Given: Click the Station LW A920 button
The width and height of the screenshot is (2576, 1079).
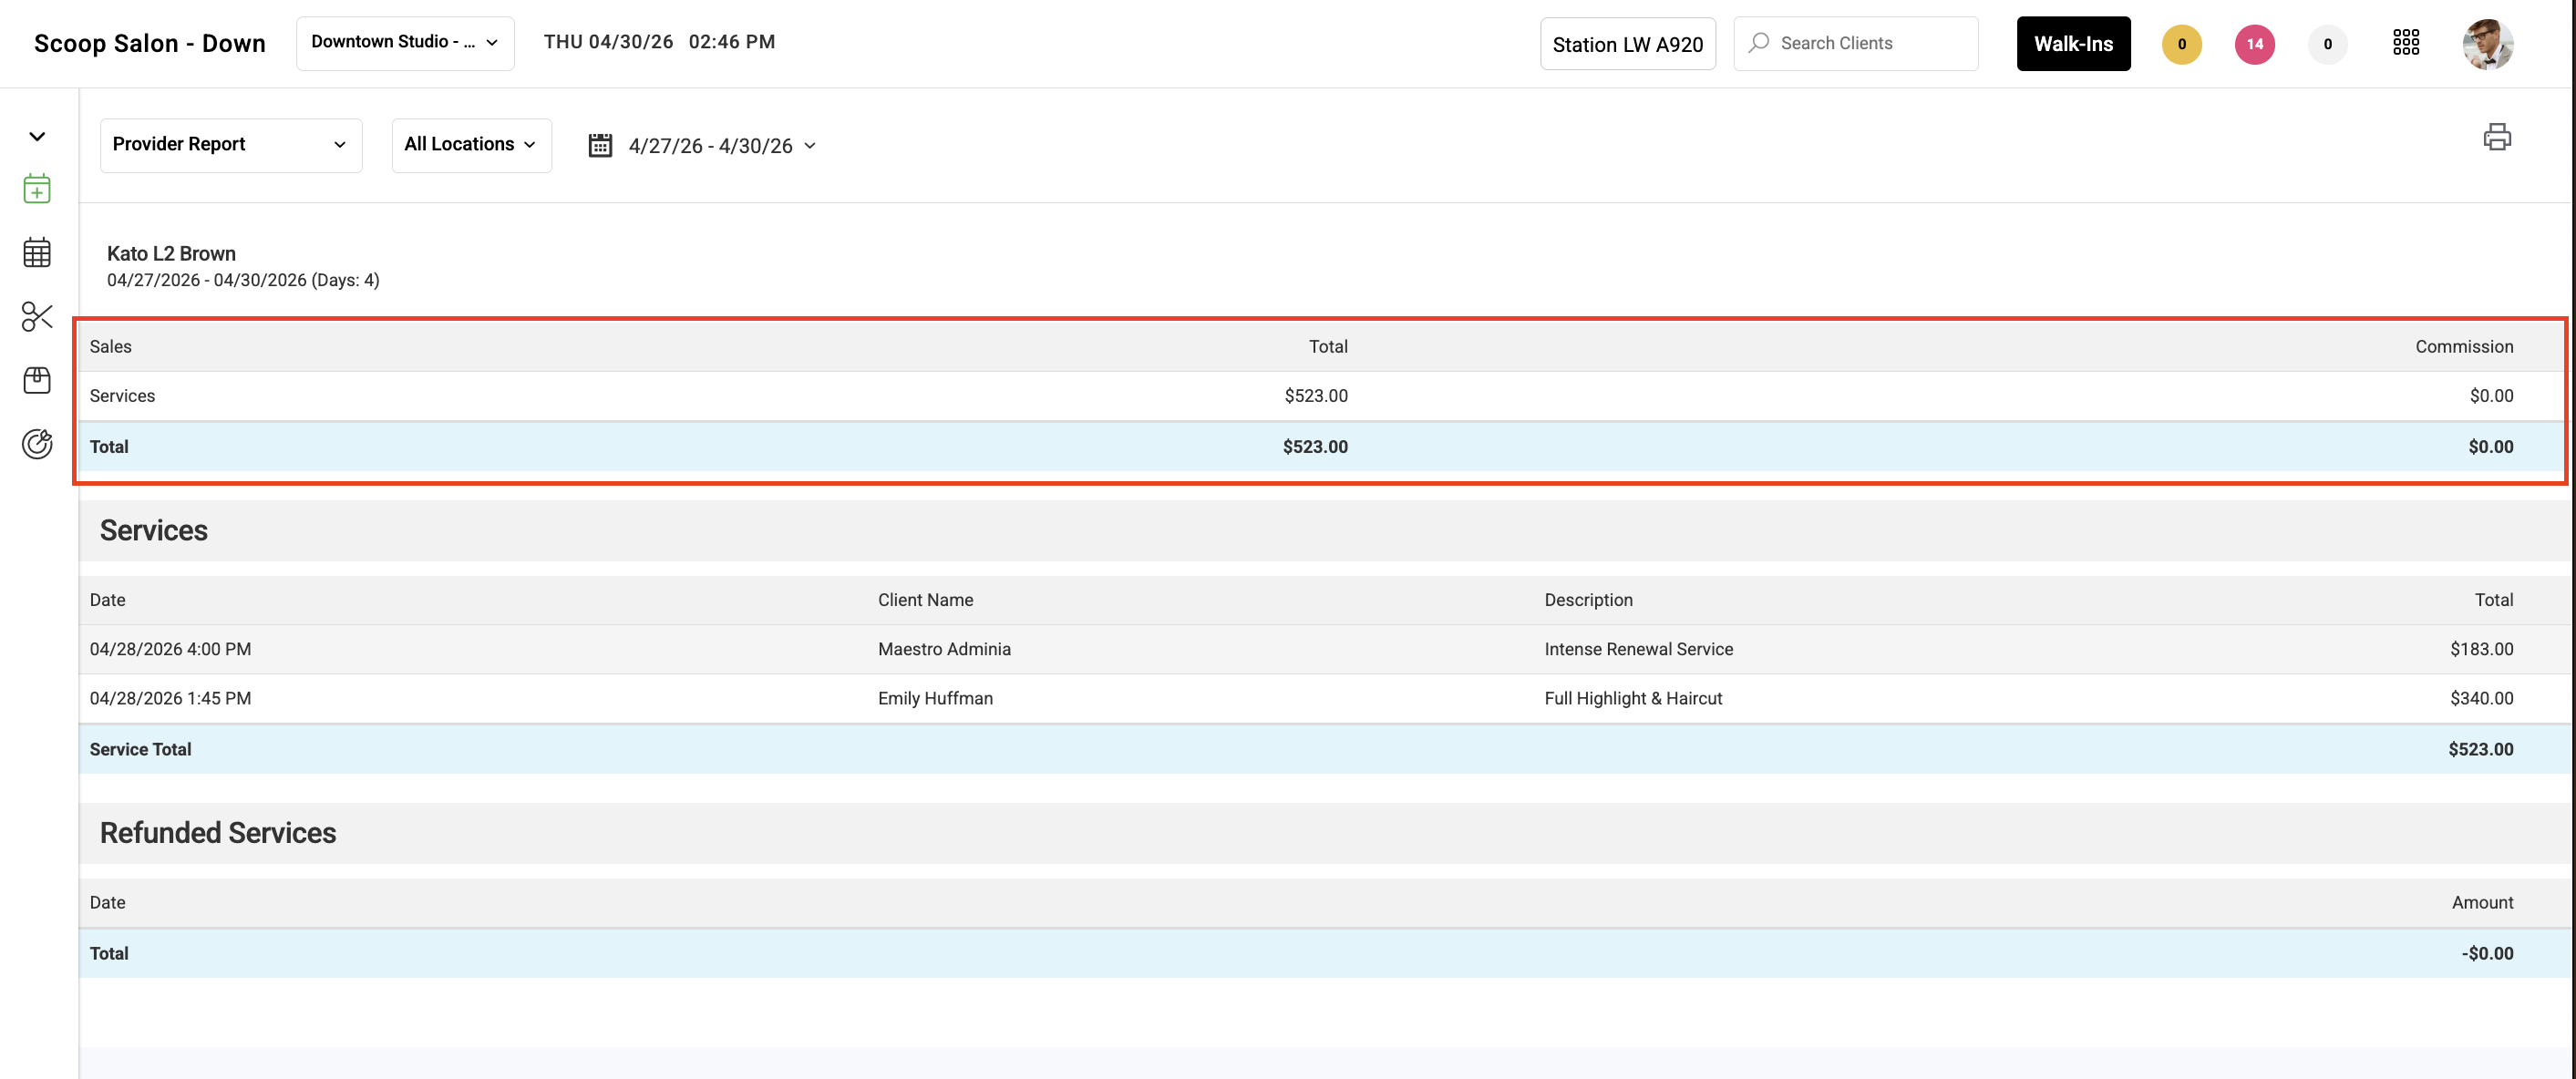Looking at the screenshot, I should click(x=1627, y=44).
